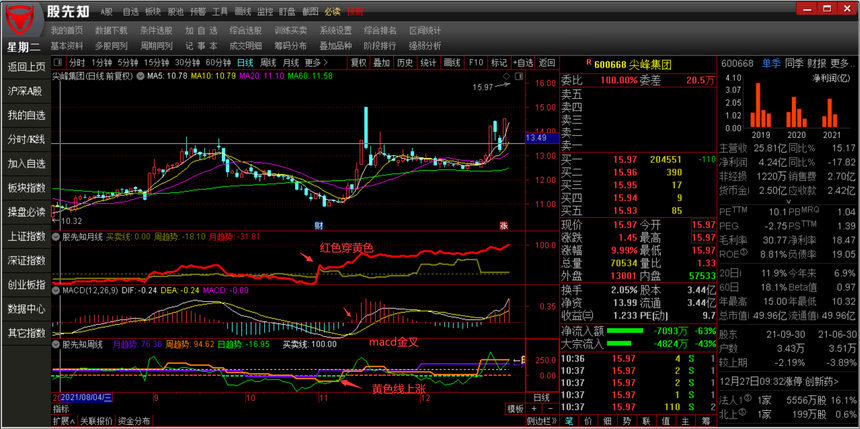Viewport: 860px width, 429px height.
Task: Click the small panel icon beside the diamond
Action: point(517,76)
